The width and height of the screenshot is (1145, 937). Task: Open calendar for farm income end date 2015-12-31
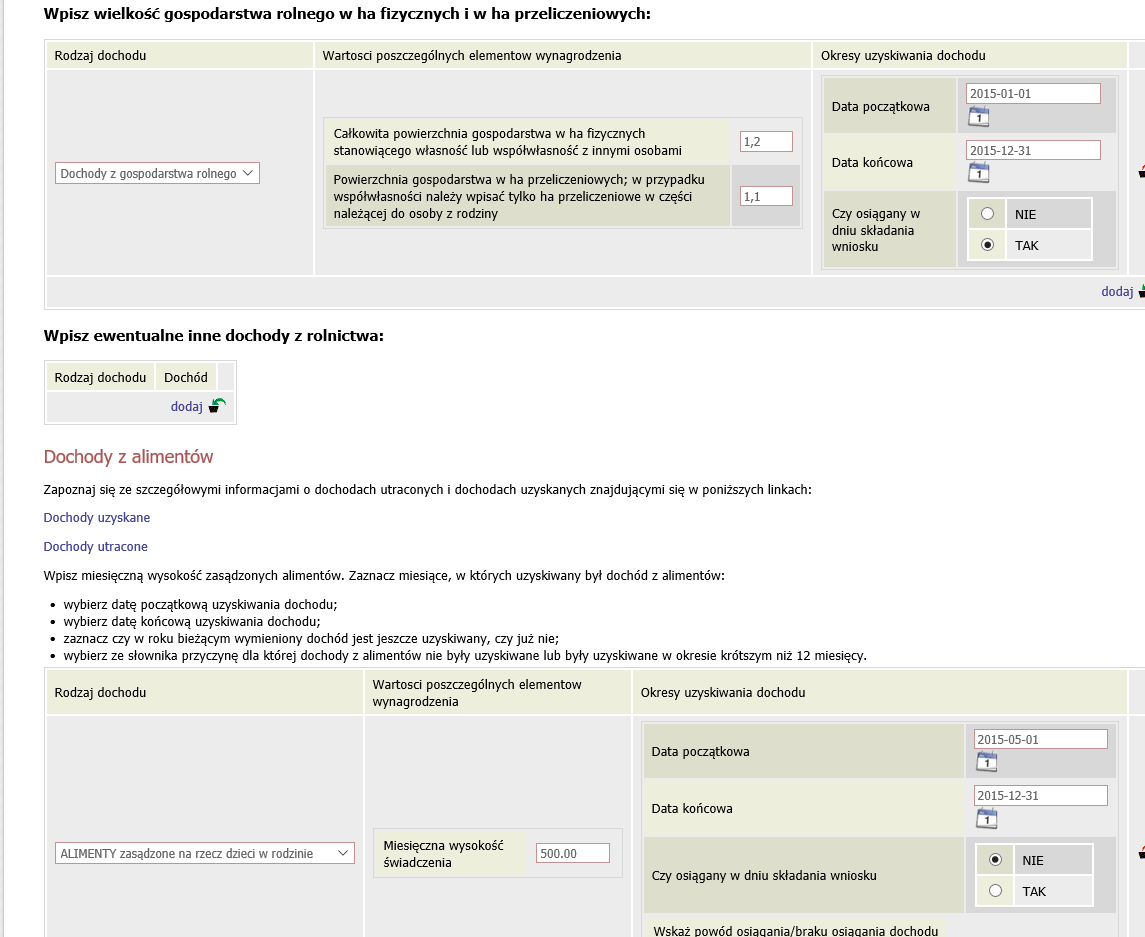(x=979, y=172)
